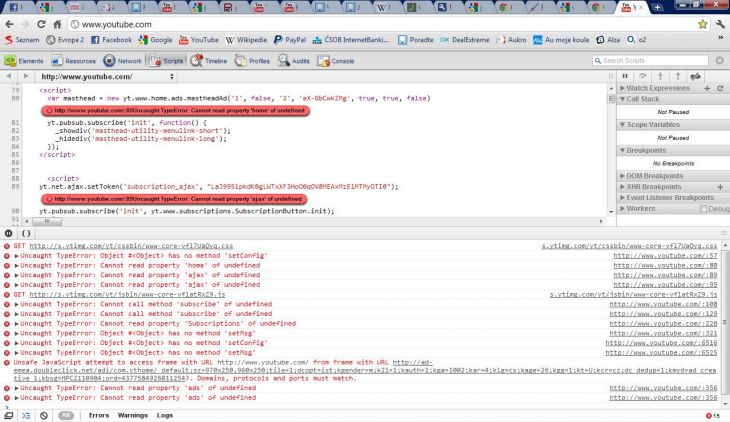Open the Console panel
This screenshot has height=422, width=730.
(336, 61)
